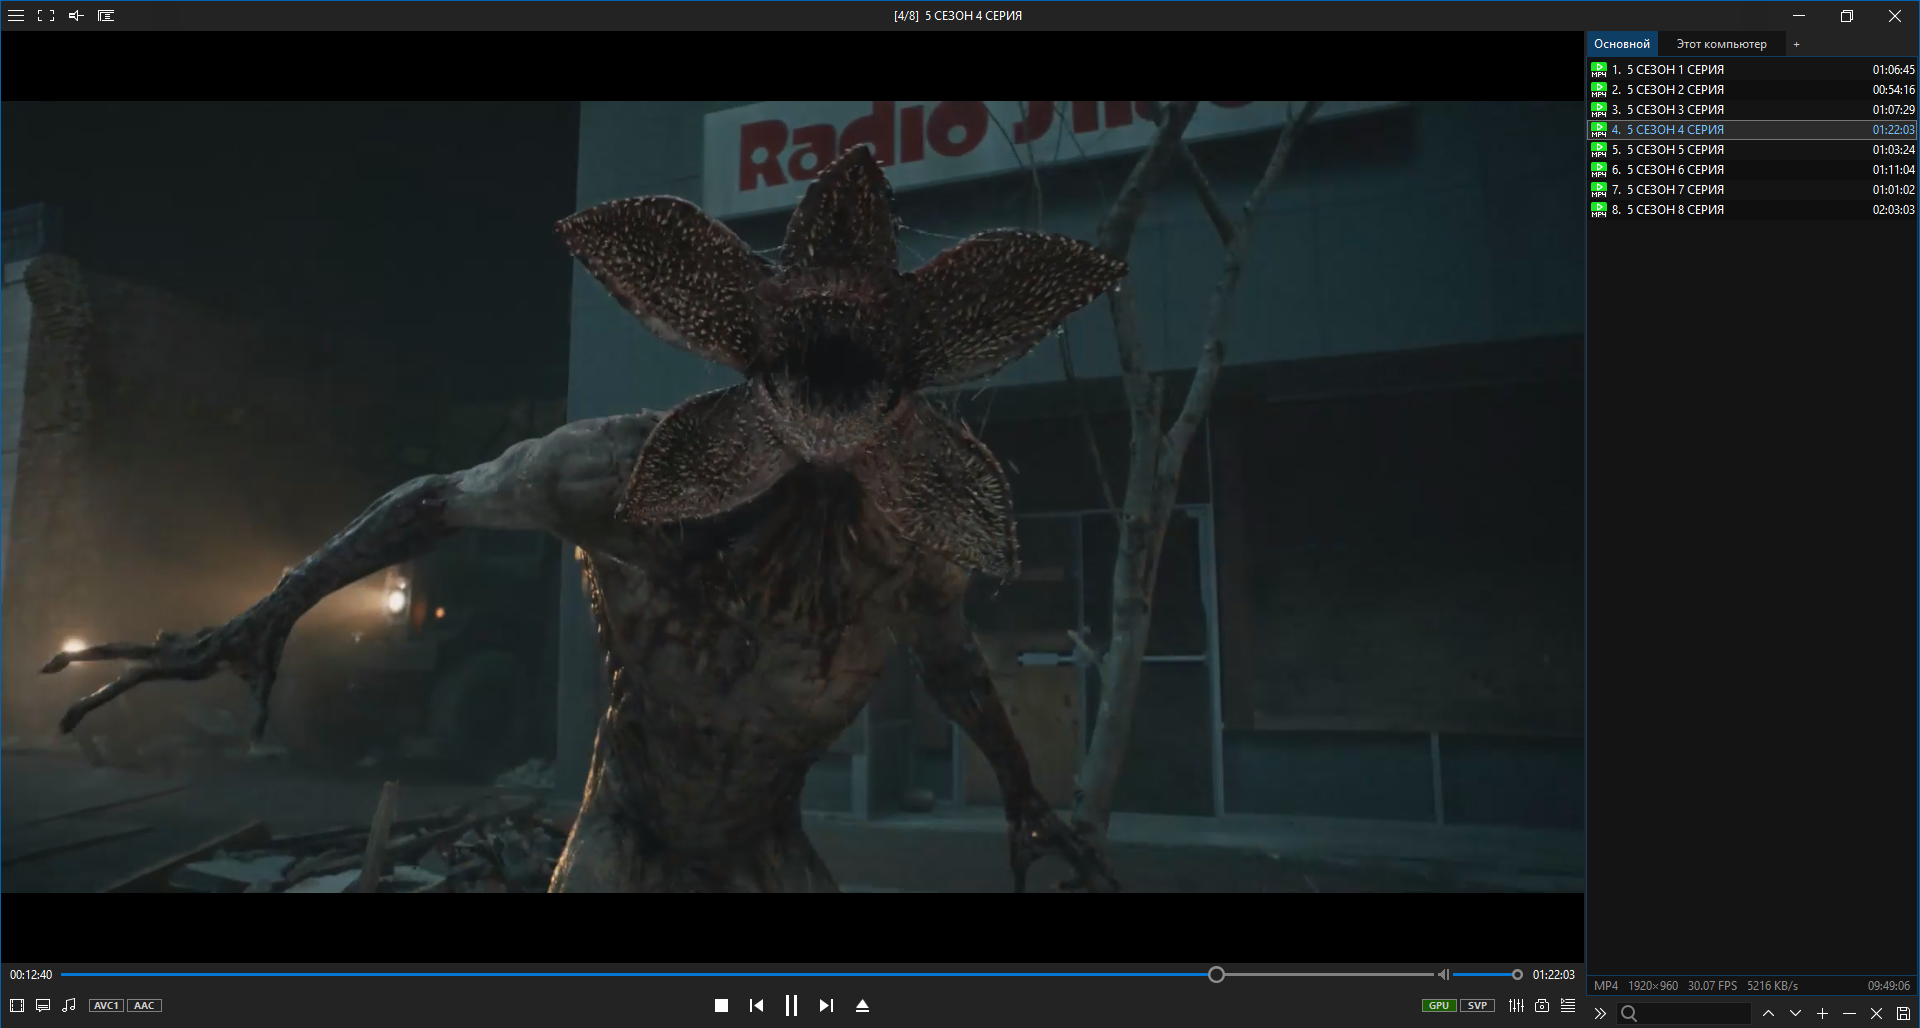Click the 5216 KB/s bitrate text
Viewport: 1920px width, 1028px height.
pyautogui.click(x=1772, y=986)
